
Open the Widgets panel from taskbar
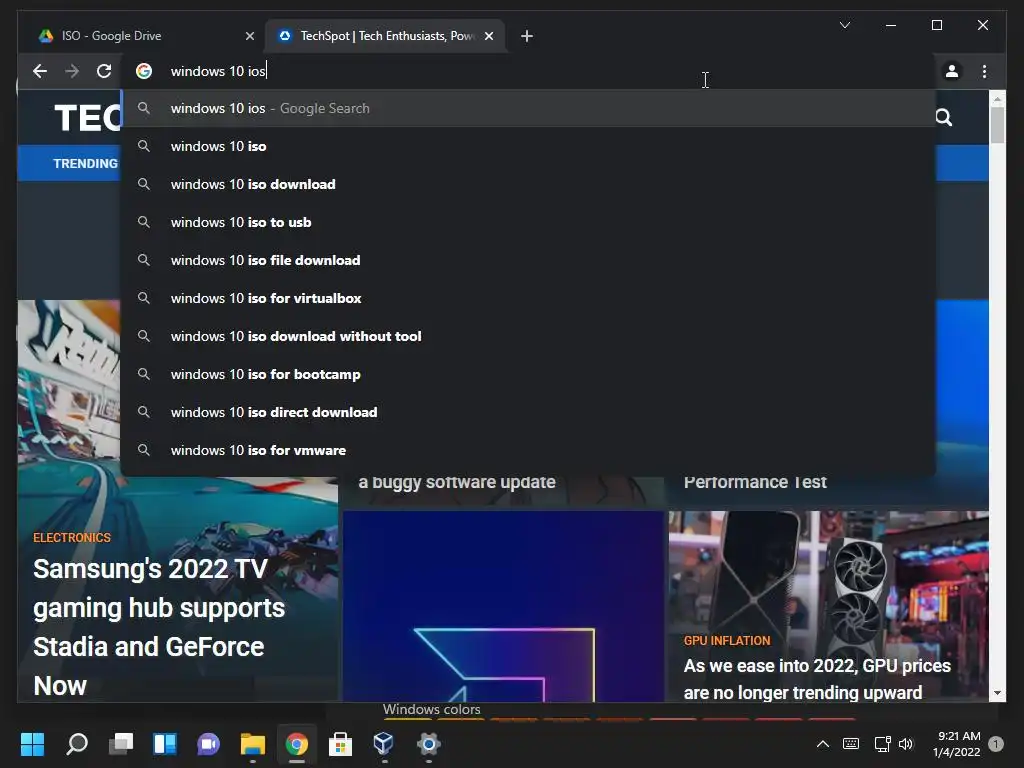(165, 744)
